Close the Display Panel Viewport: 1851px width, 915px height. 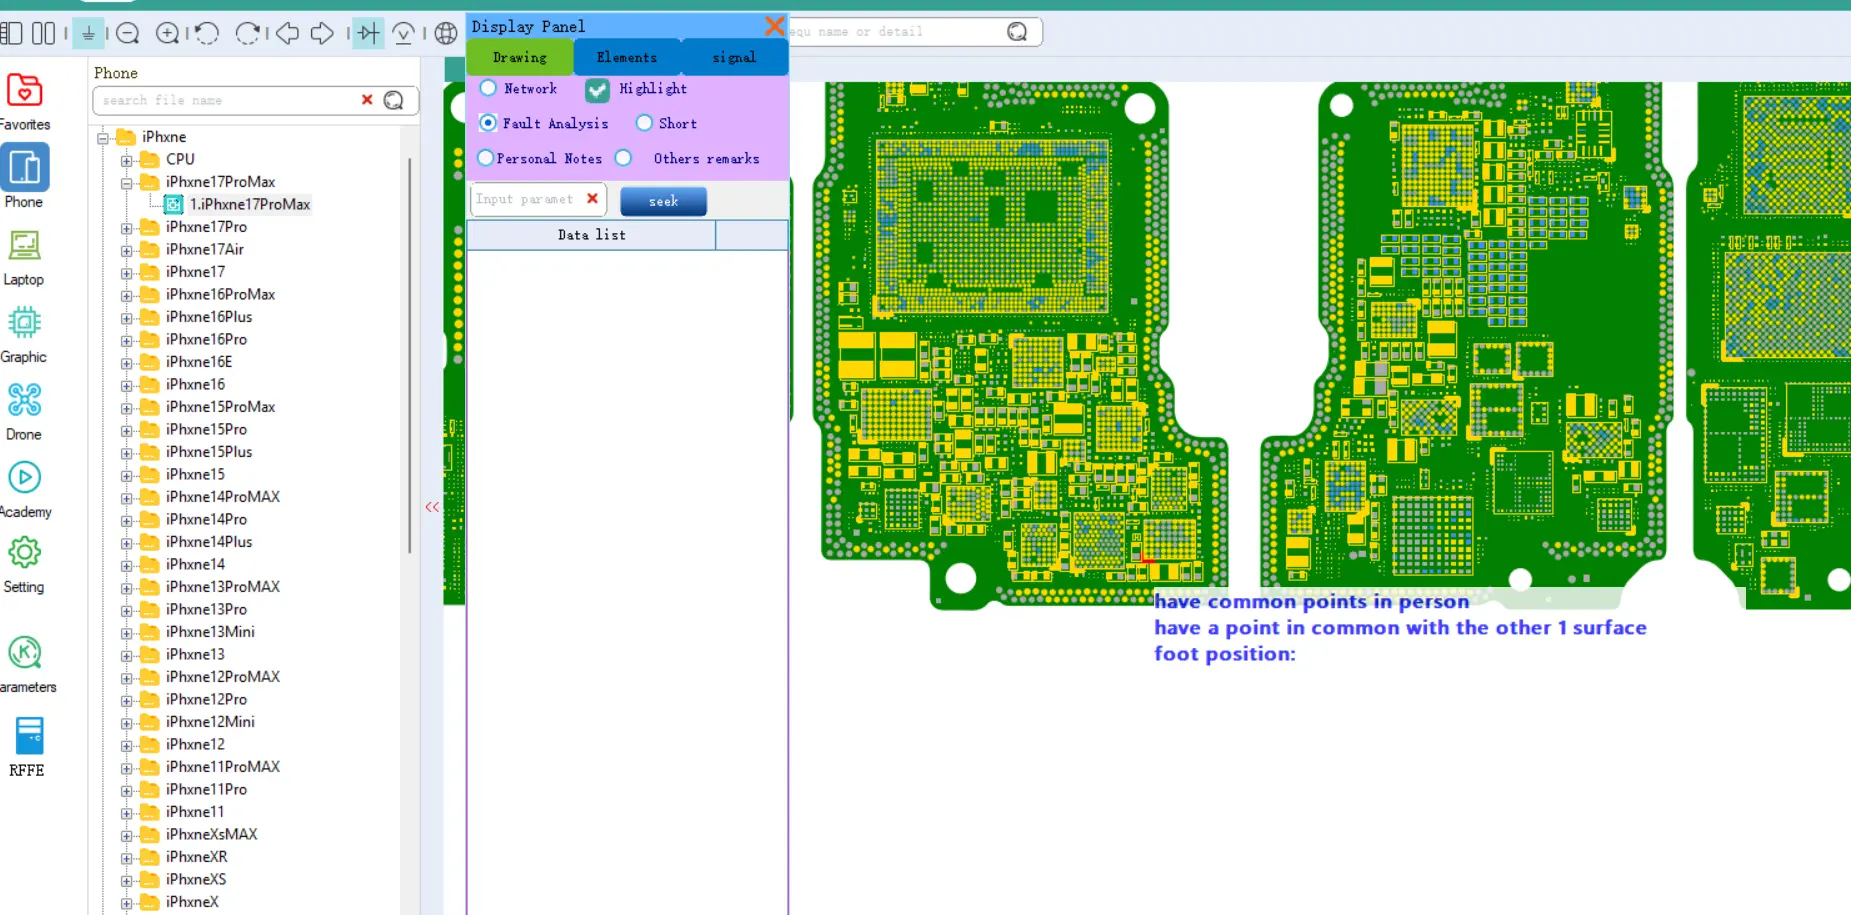[x=774, y=26]
